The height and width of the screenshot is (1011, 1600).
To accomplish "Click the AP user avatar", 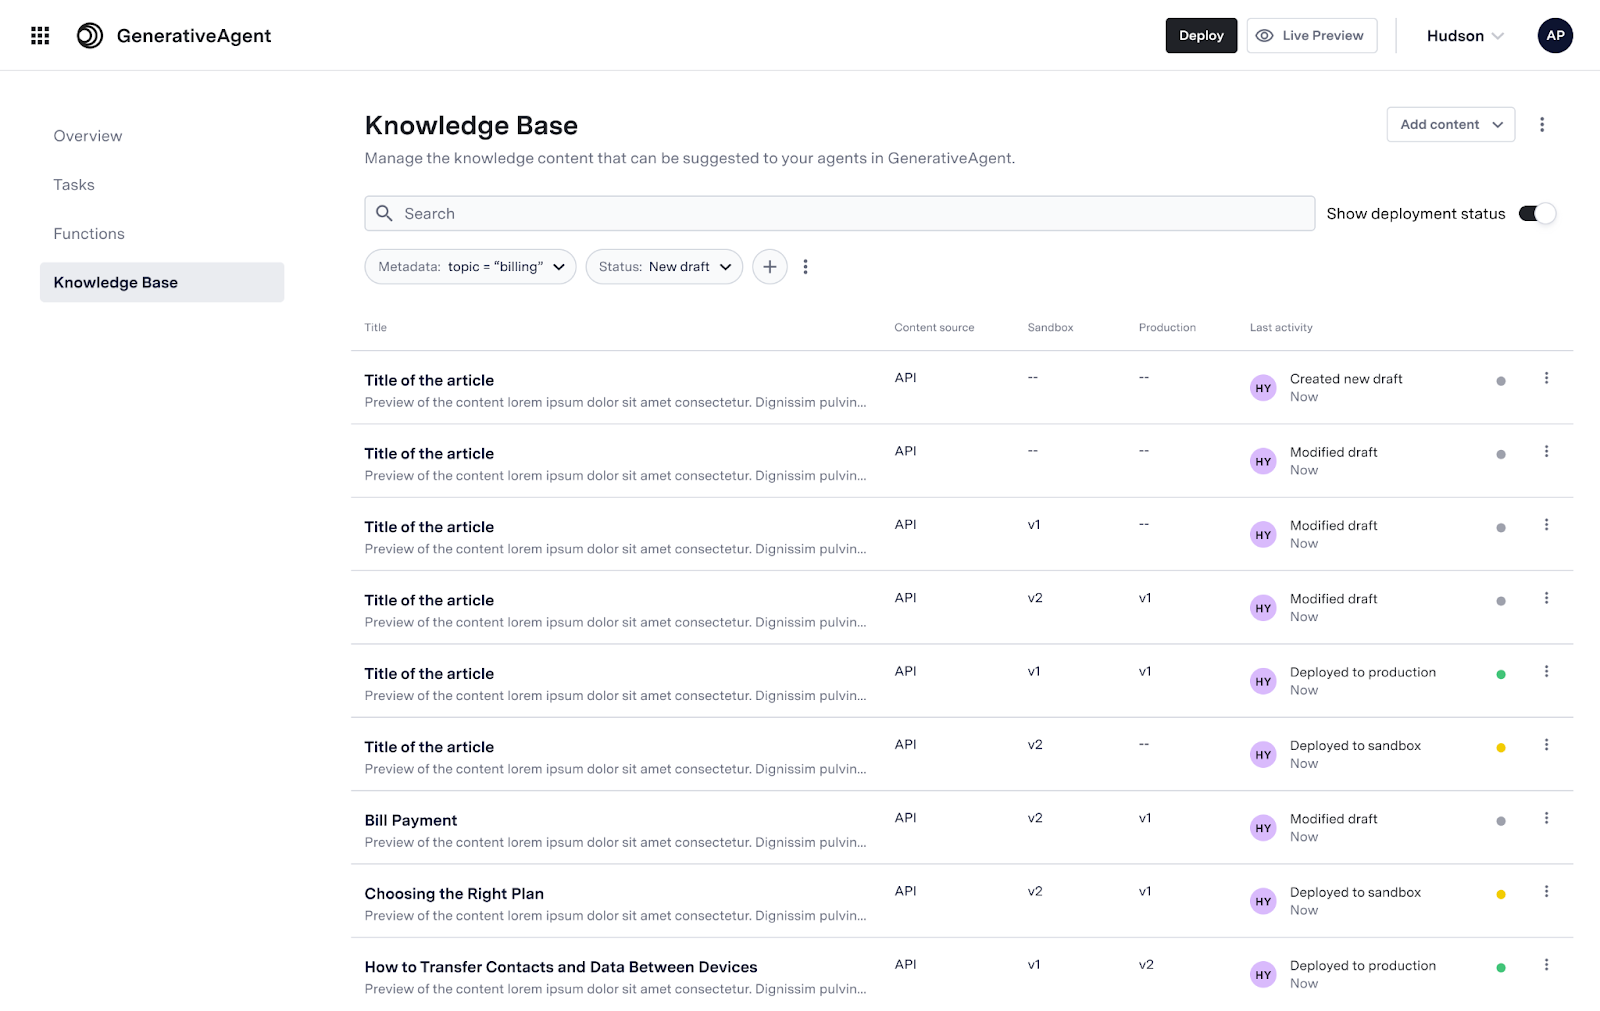I will click(x=1554, y=36).
